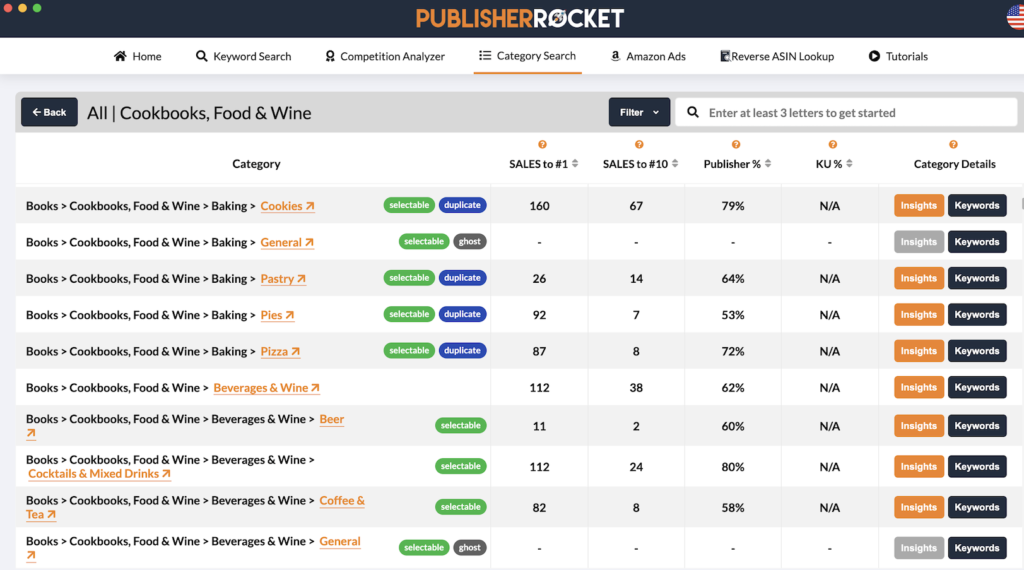1024x570 pixels.
Task: Click Insights for Coffee & Tea row
Action: 918,507
